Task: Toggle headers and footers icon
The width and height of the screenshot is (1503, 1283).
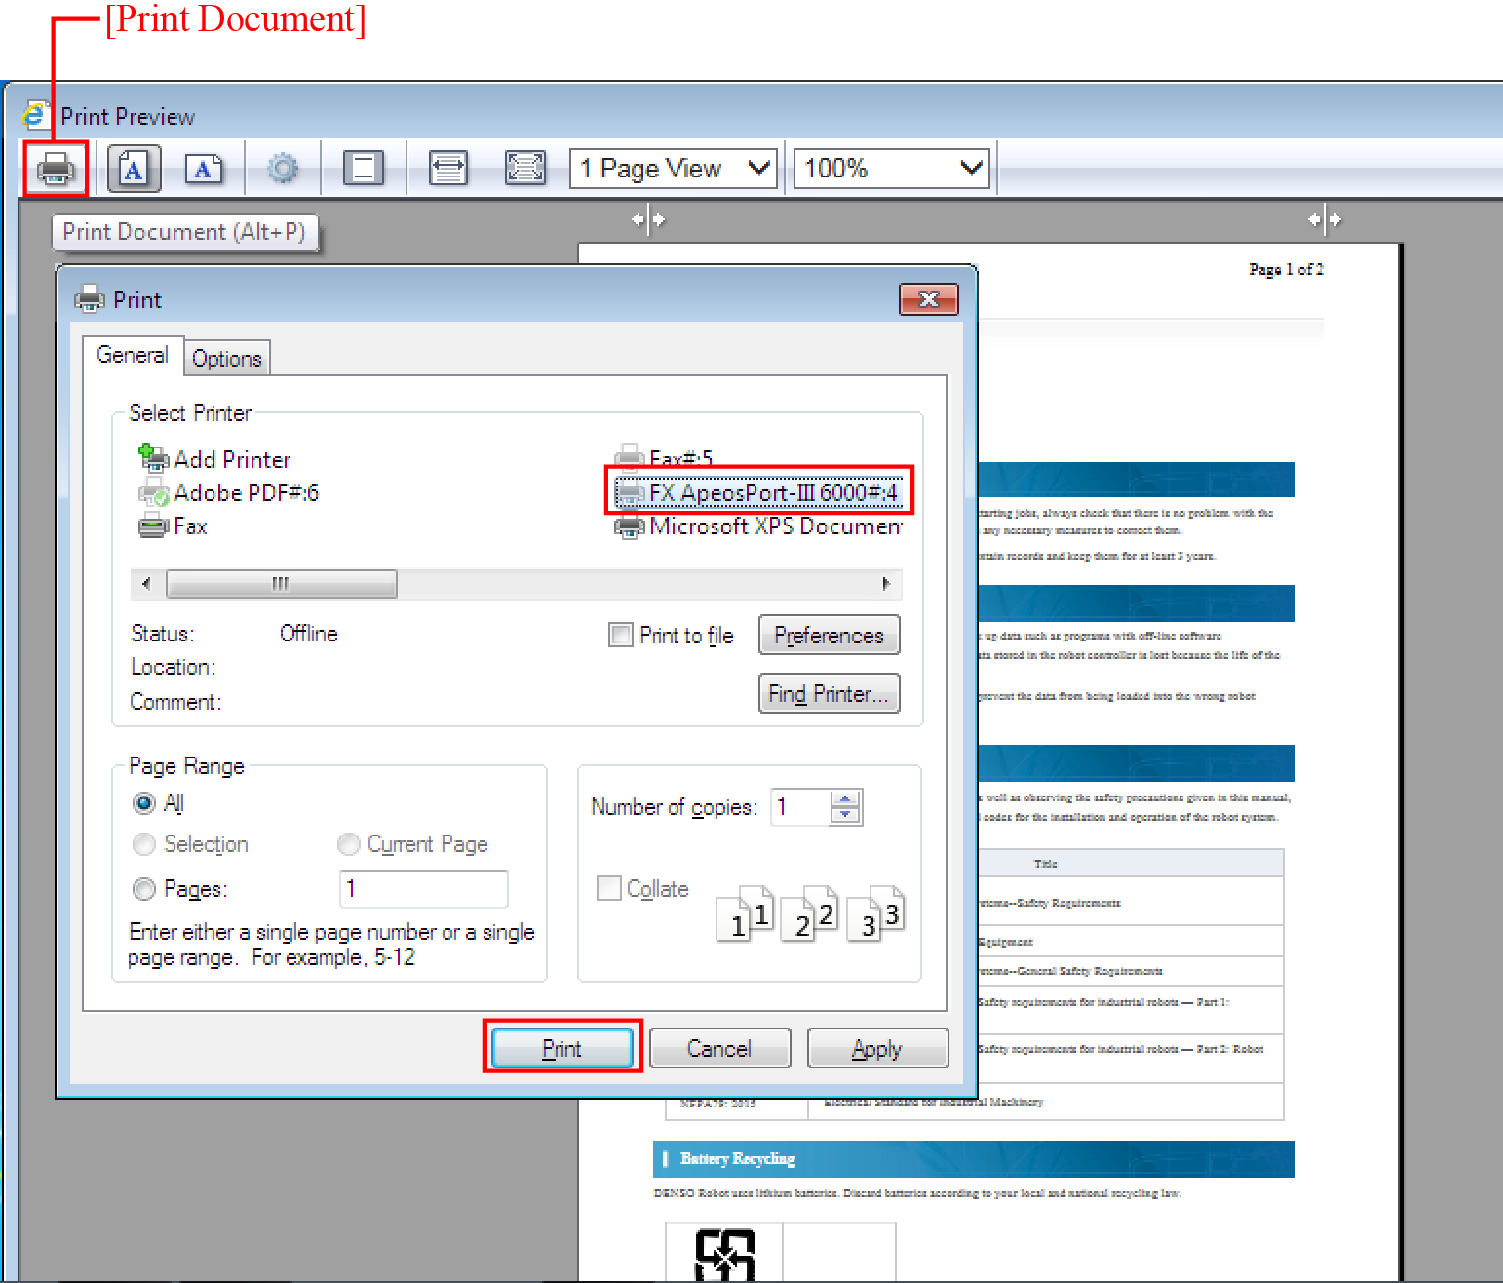Action: 363,168
